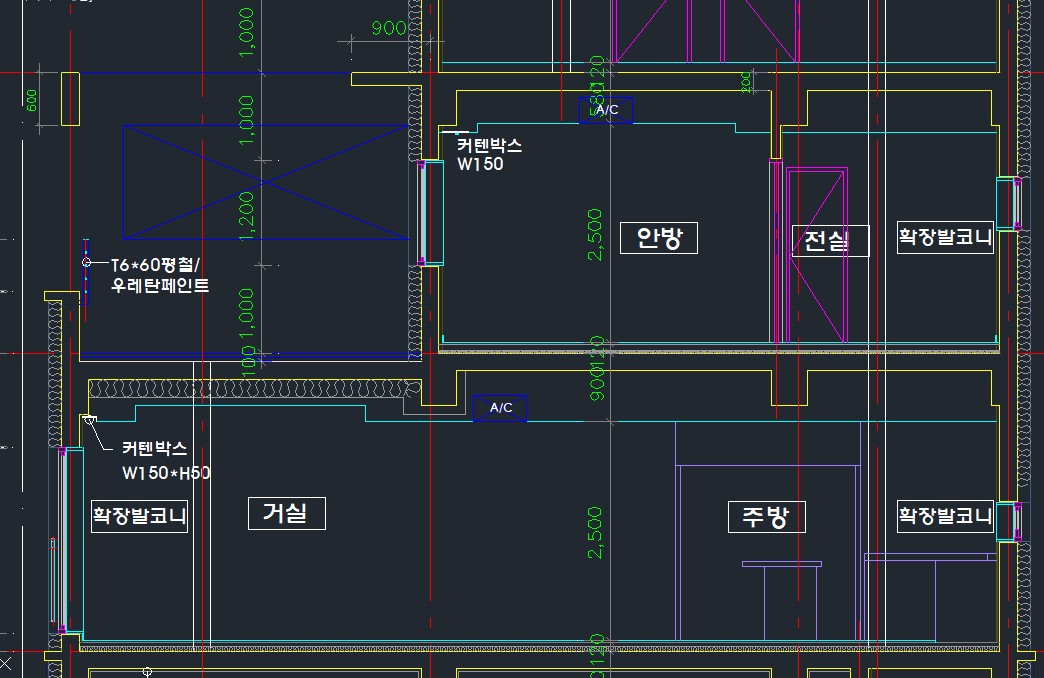The height and width of the screenshot is (678, 1044).
Task: Click the small 600 dimension text
Action: 31,100
